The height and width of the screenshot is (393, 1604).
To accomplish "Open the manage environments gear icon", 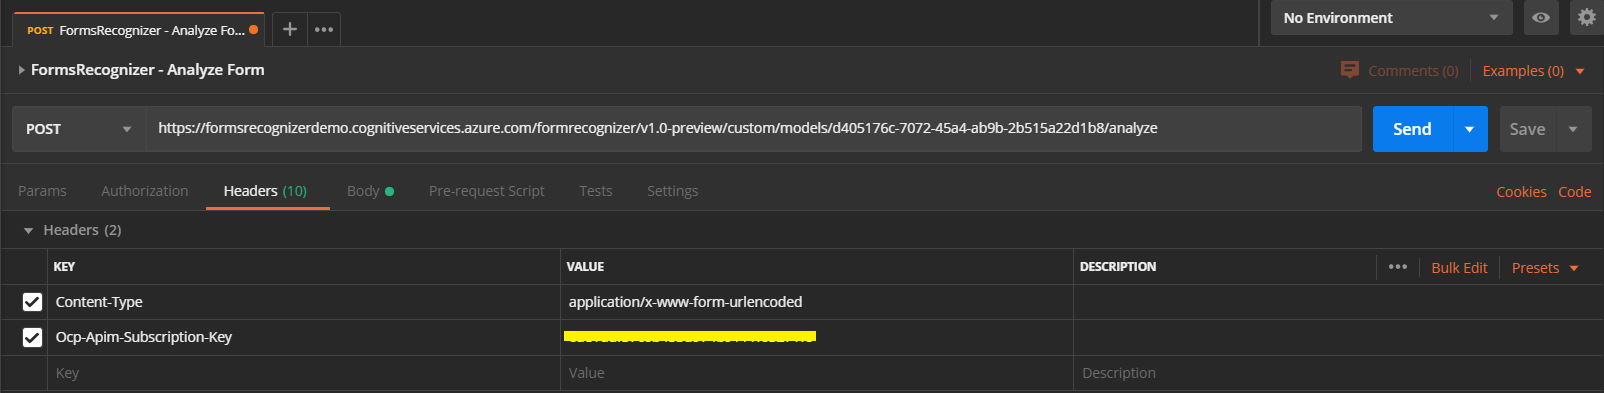I will 1586,18.
